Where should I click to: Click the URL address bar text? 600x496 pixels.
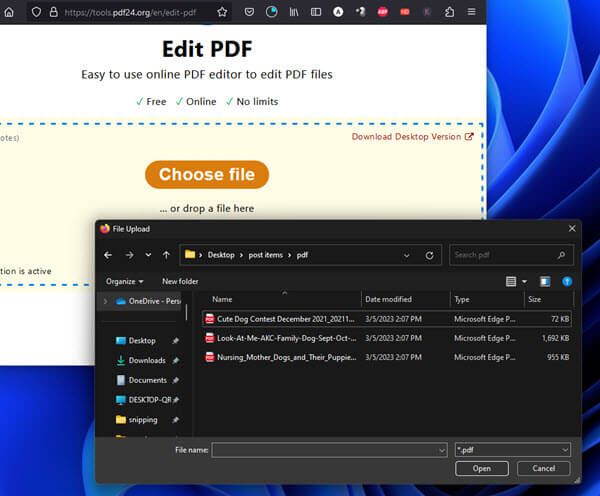130,13
